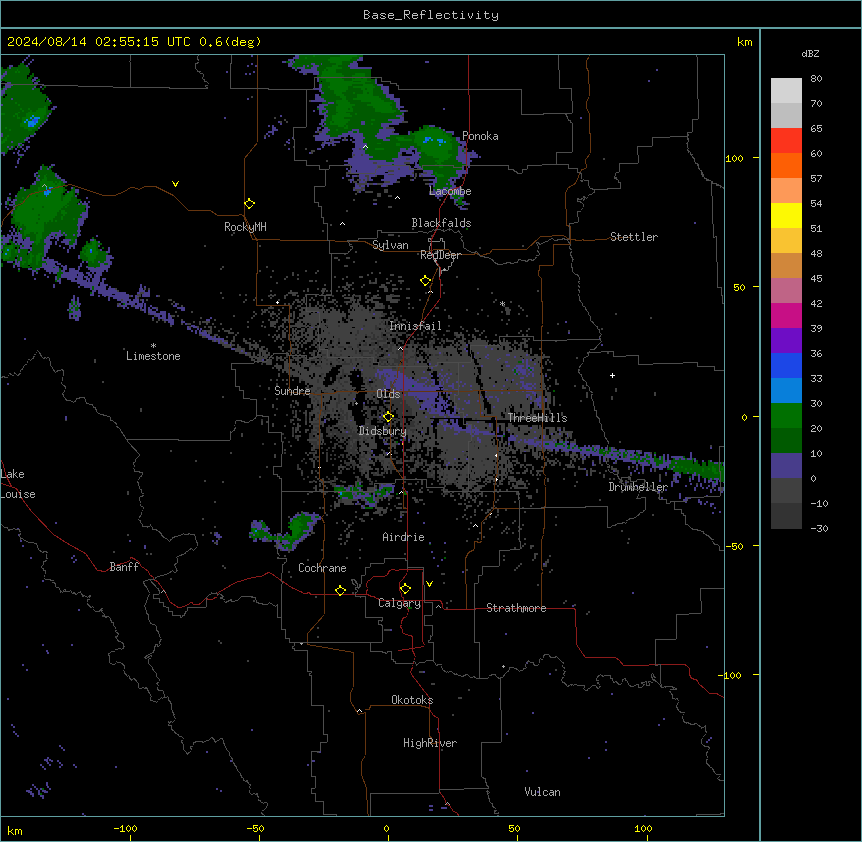
Task: Click the Didsbury city label
Action: (x=382, y=431)
